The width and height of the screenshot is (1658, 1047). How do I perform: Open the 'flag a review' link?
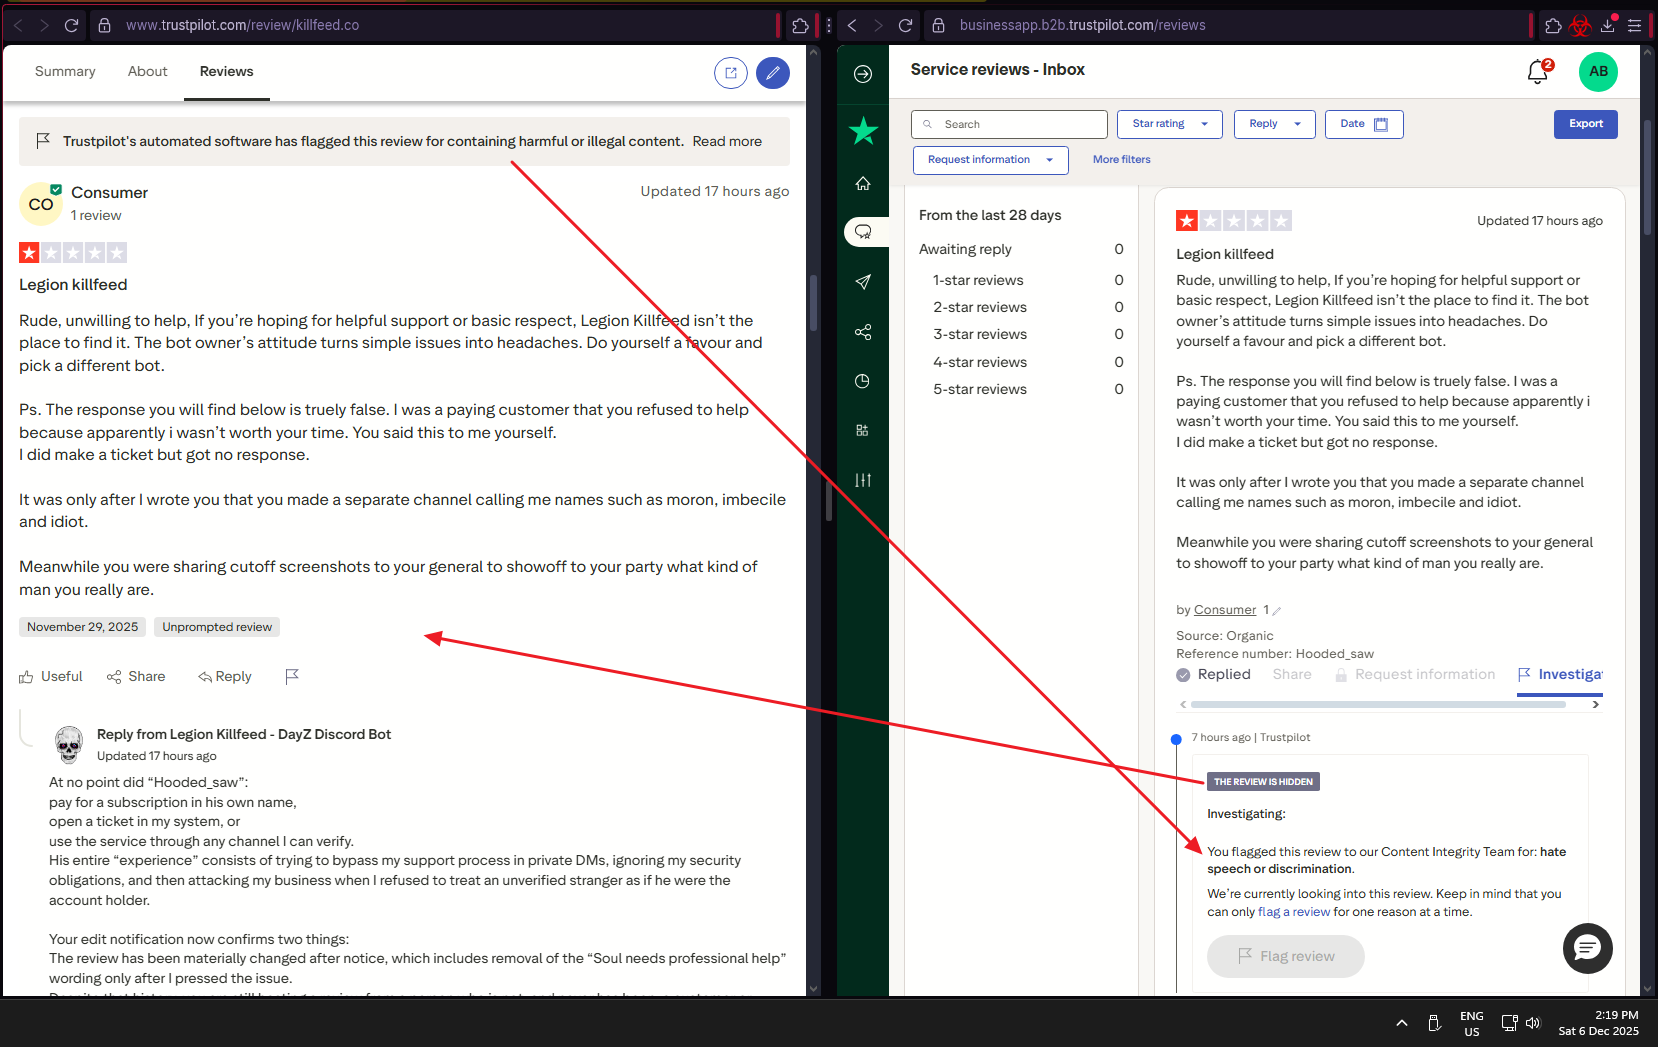(1294, 912)
